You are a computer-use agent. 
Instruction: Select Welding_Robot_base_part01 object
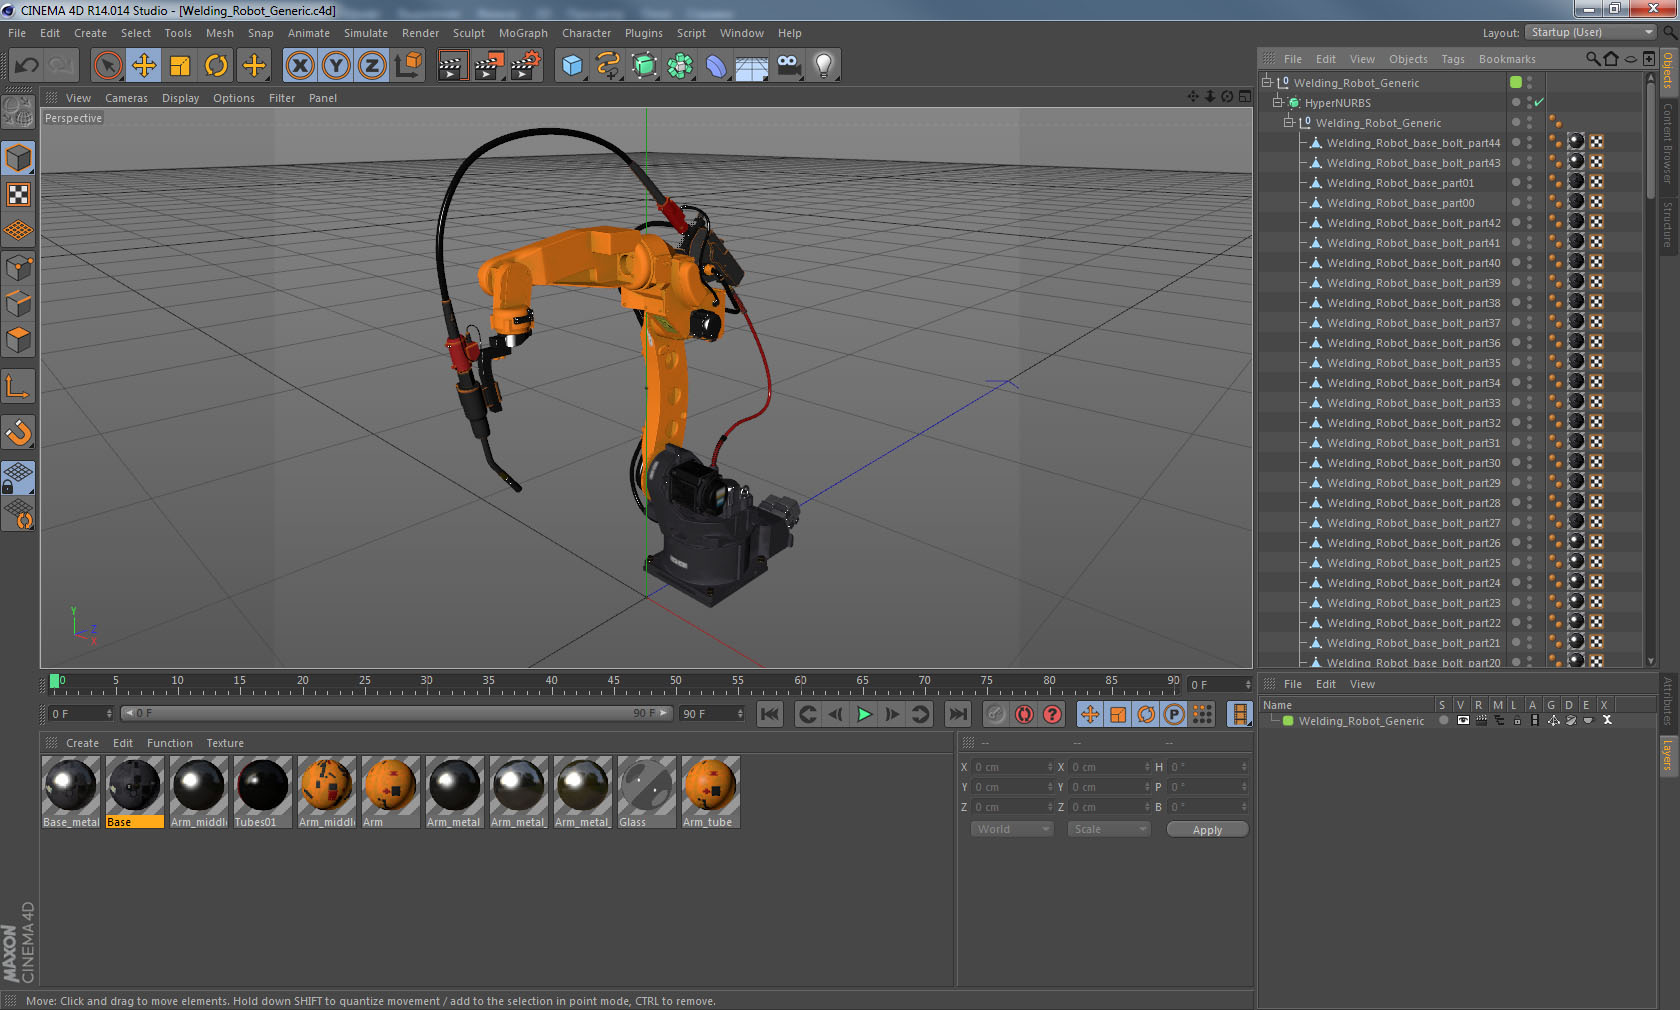point(1399,183)
